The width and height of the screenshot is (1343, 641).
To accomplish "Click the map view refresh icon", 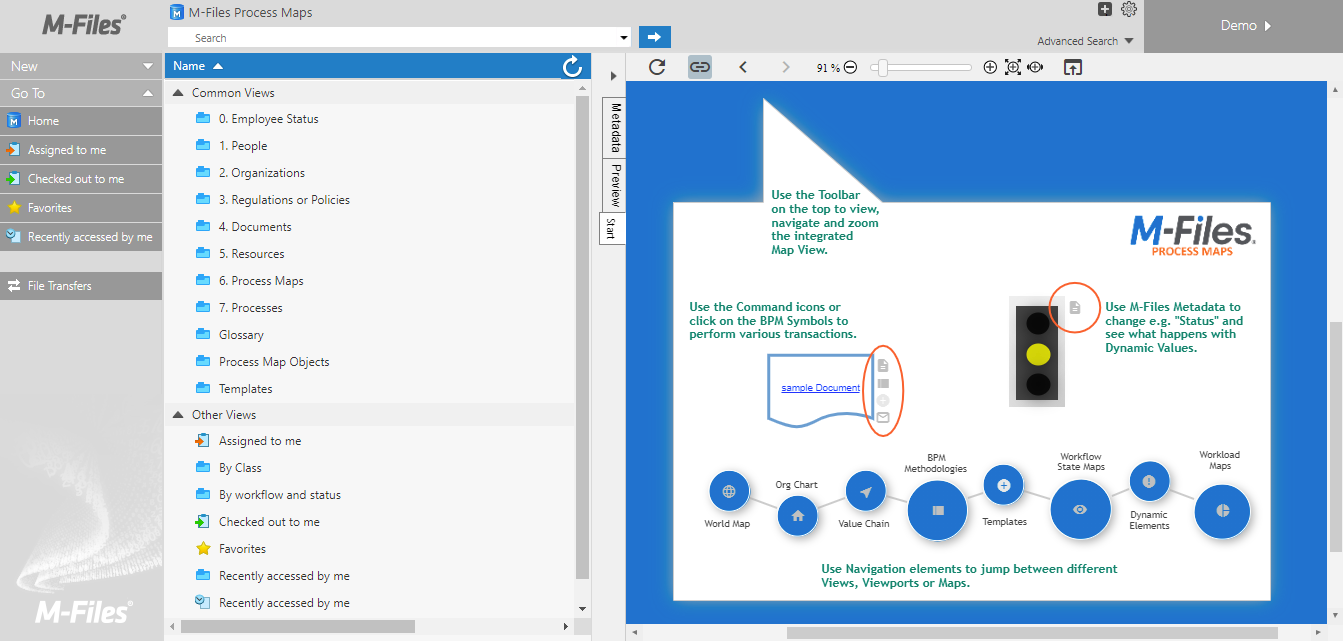I will point(657,67).
